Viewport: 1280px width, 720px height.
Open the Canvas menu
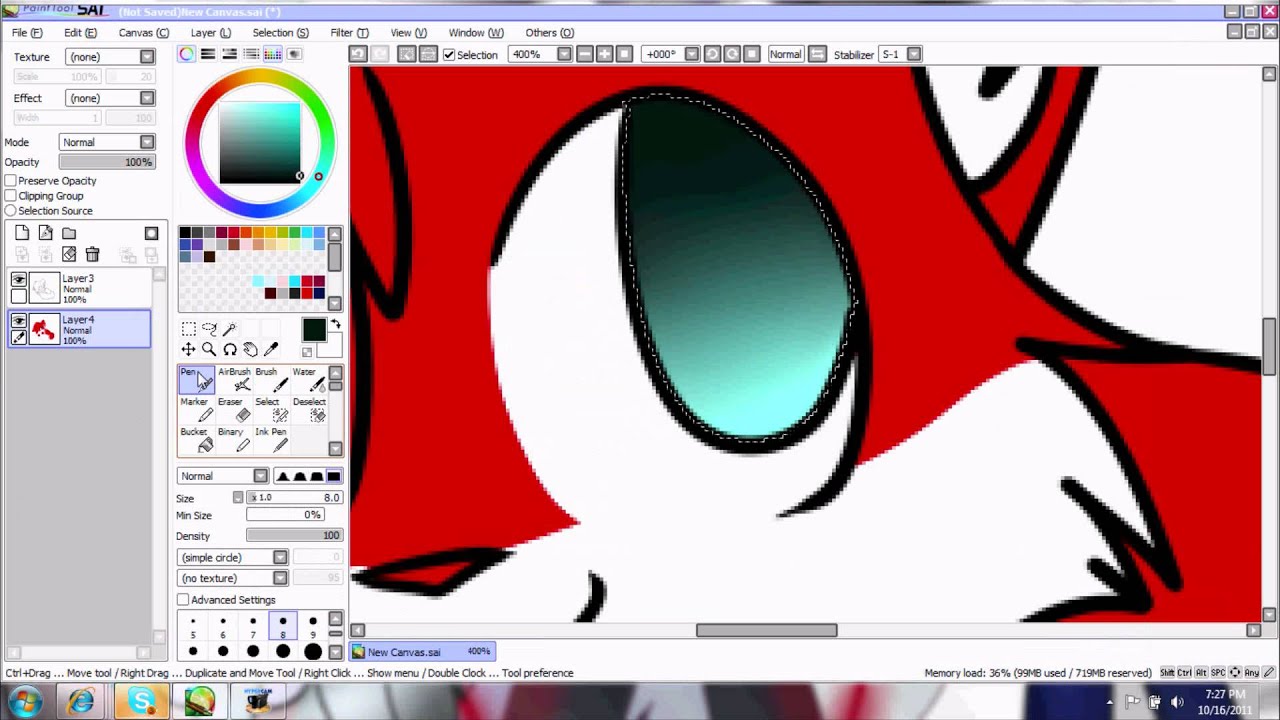click(x=144, y=33)
